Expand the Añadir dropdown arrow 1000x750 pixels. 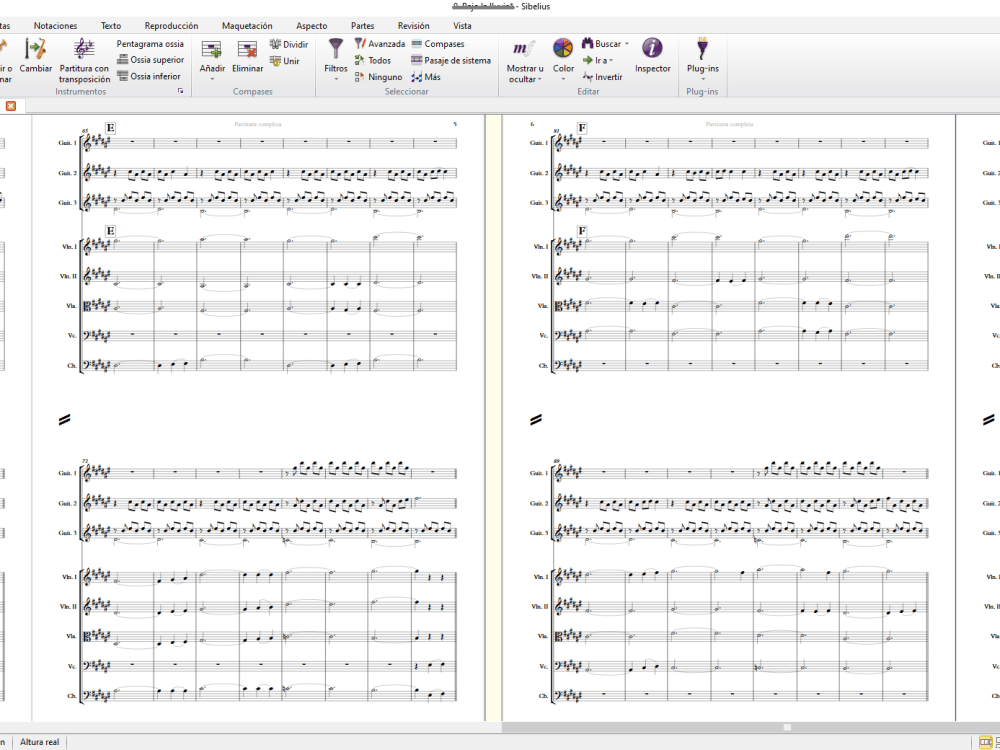click(212, 79)
